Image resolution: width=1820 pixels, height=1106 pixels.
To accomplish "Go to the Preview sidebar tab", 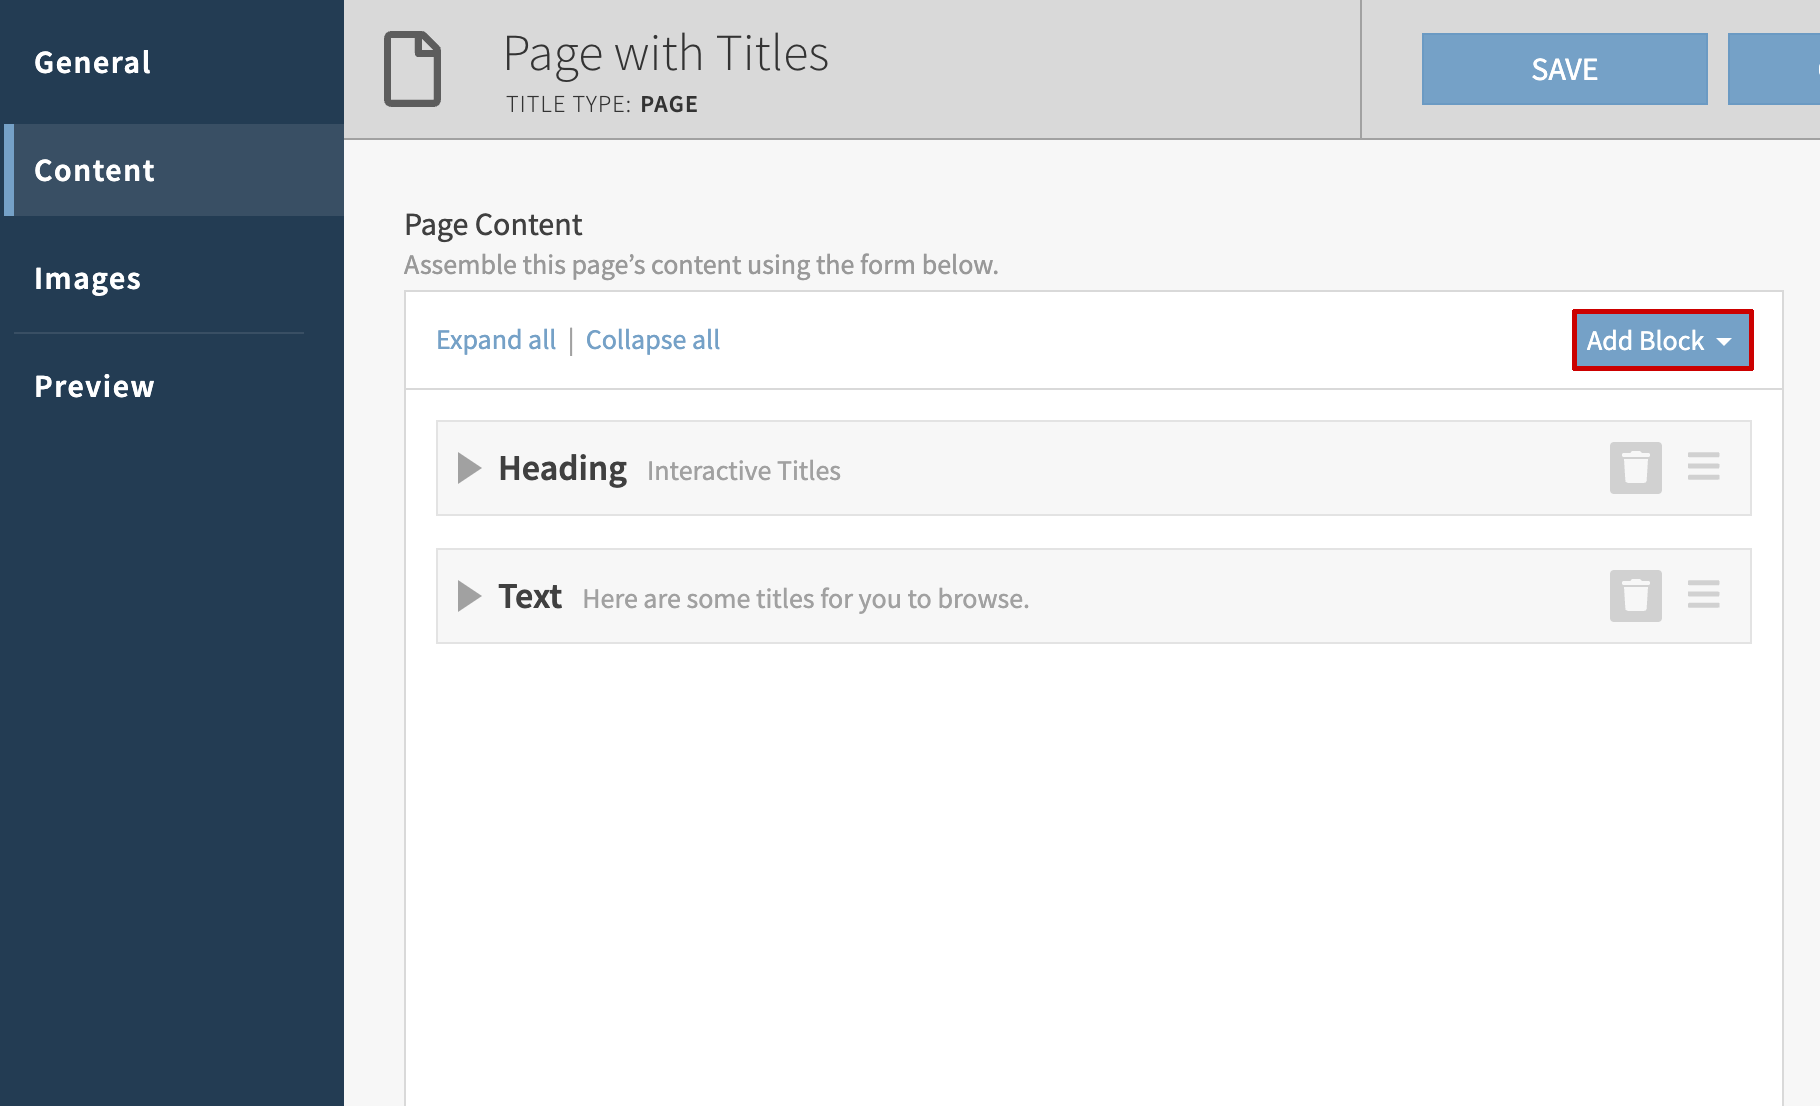I will point(94,386).
